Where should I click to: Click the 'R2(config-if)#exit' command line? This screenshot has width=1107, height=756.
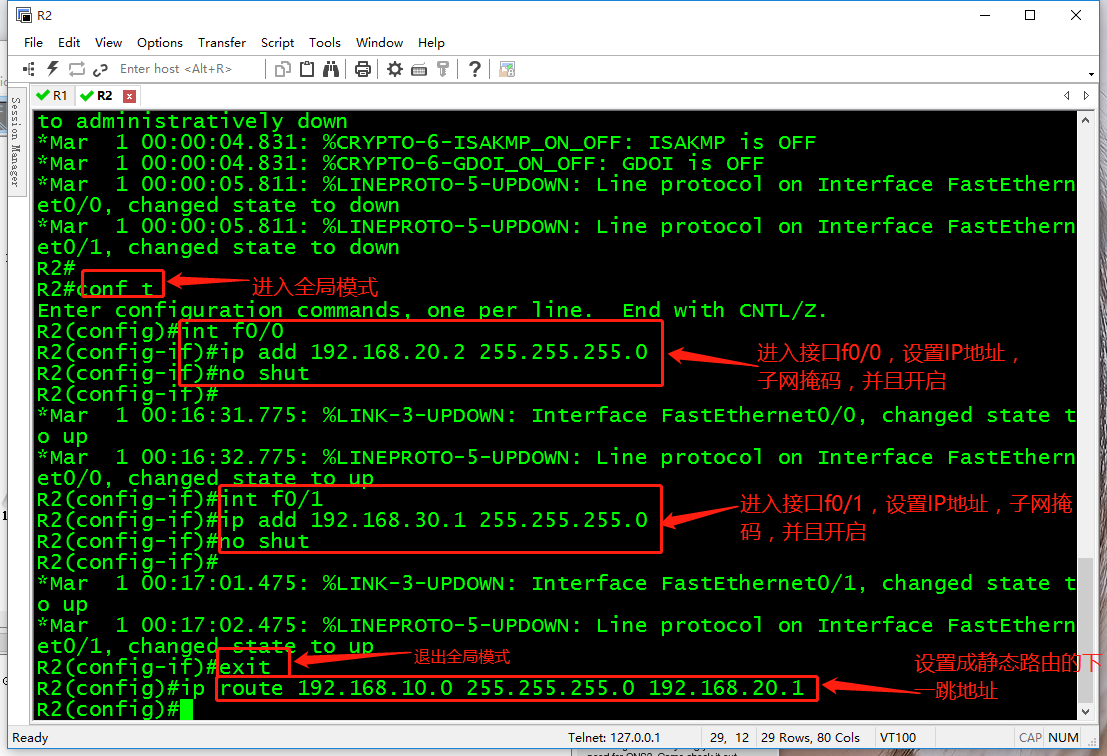154,667
